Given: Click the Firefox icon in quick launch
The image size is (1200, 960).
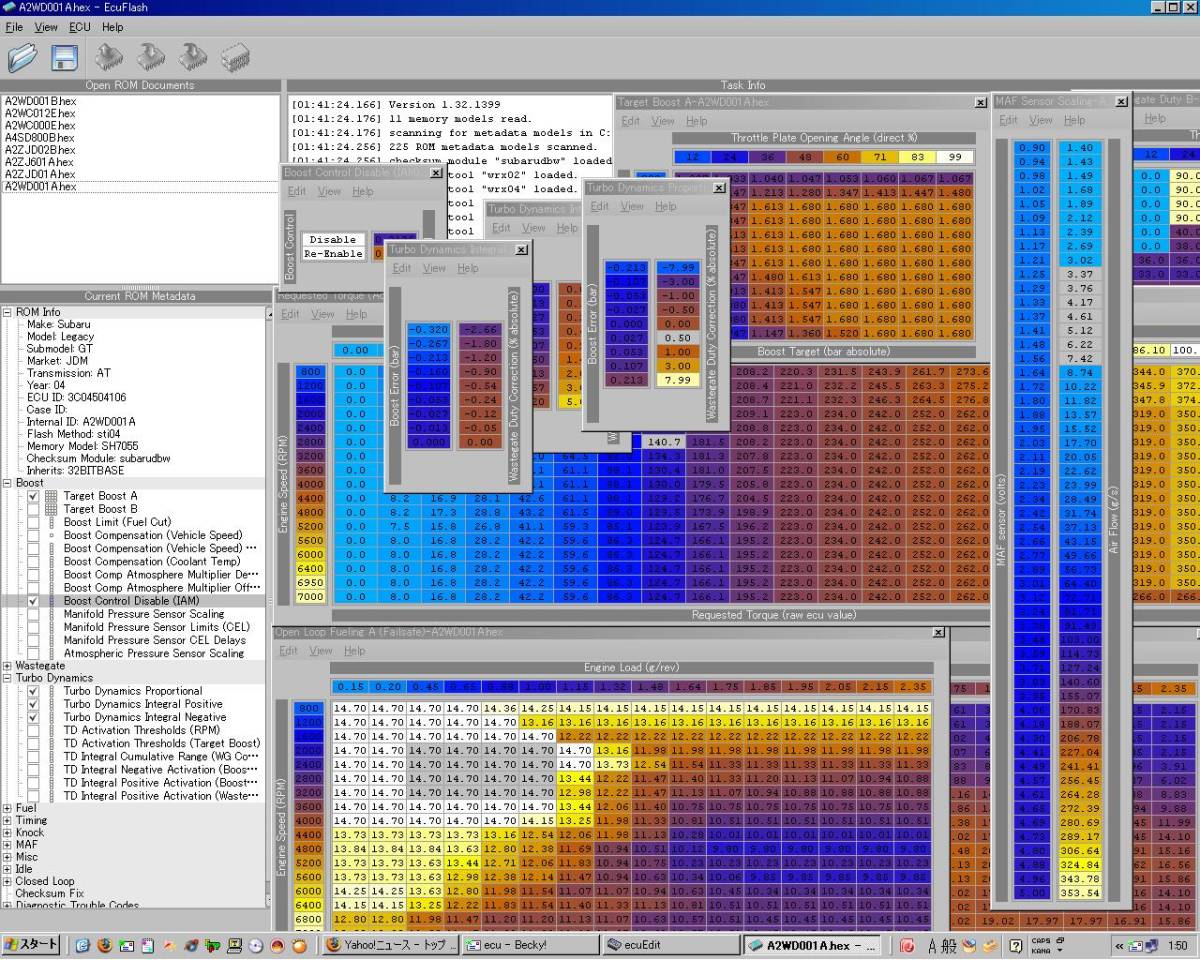Looking at the screenshot, I should click(104, 945).
